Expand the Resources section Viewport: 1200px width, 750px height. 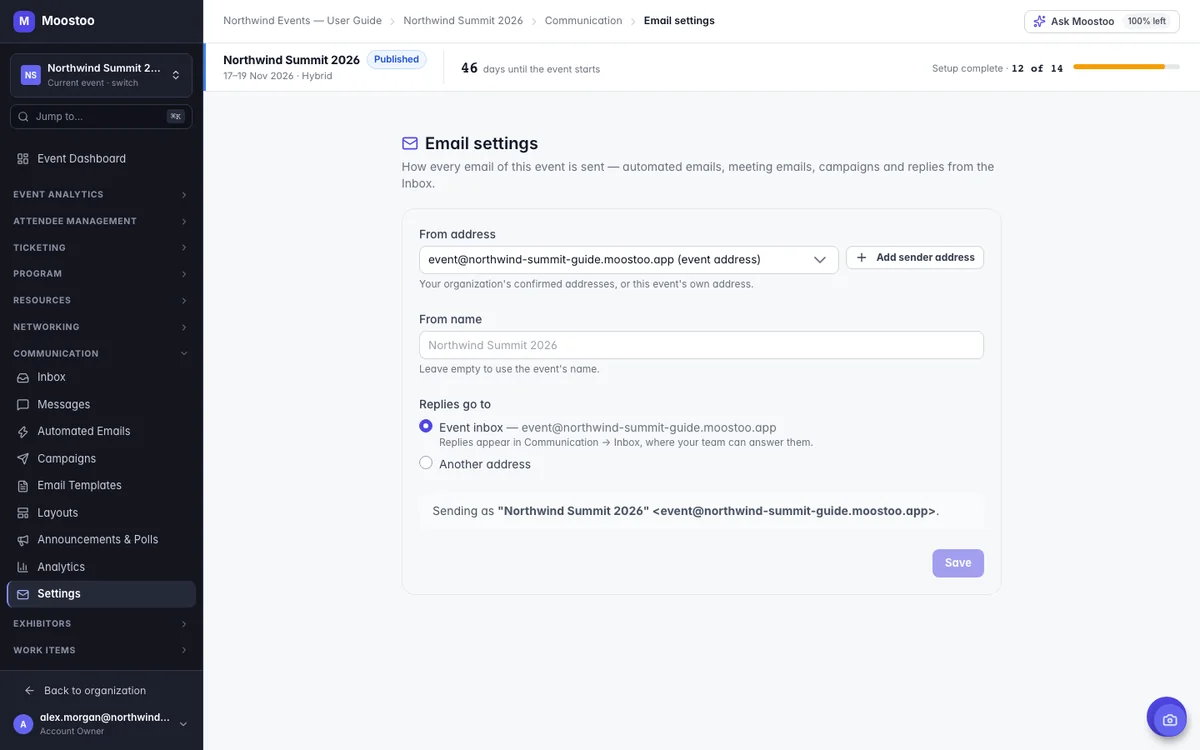[101, 301]
